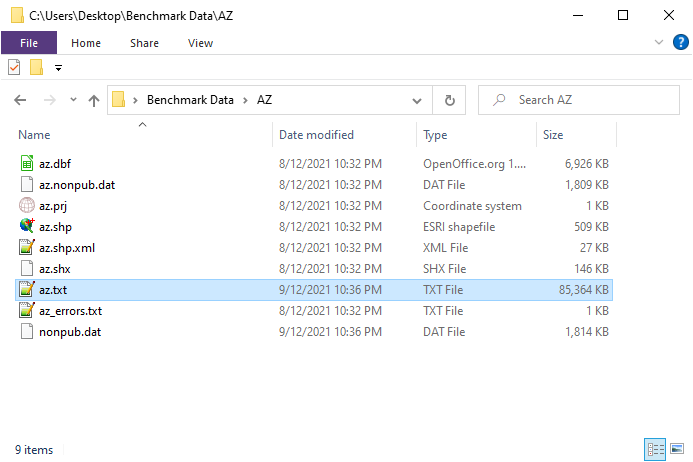Refresh the AZ folder view
The width and height of the screenshot is (693, 462).
(449, 100)
